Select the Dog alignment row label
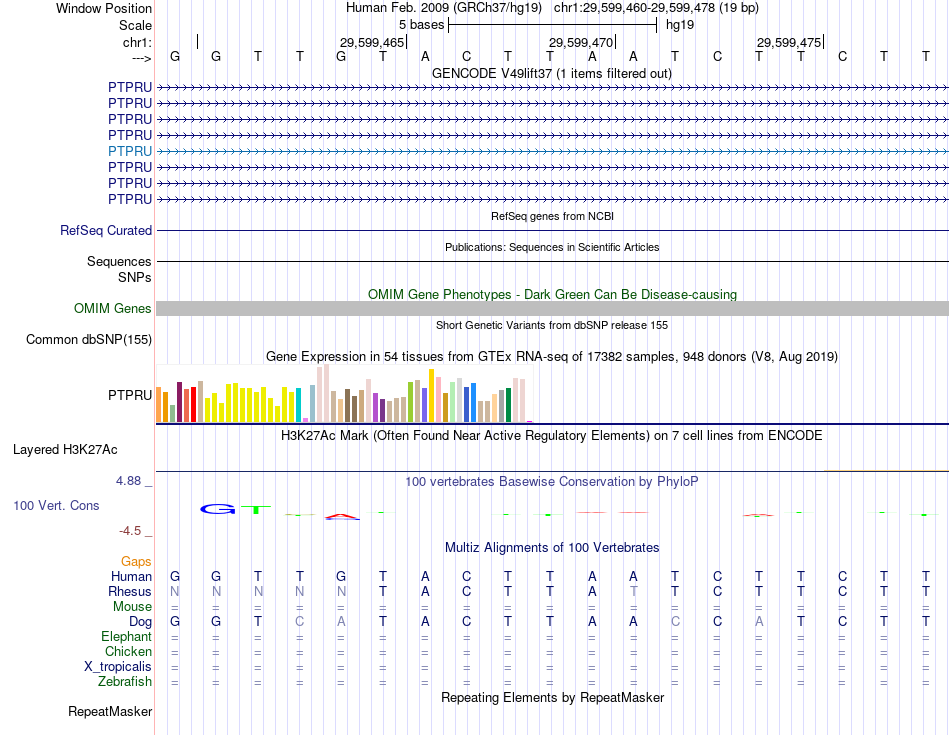950x735 pixels. [140, 622]
